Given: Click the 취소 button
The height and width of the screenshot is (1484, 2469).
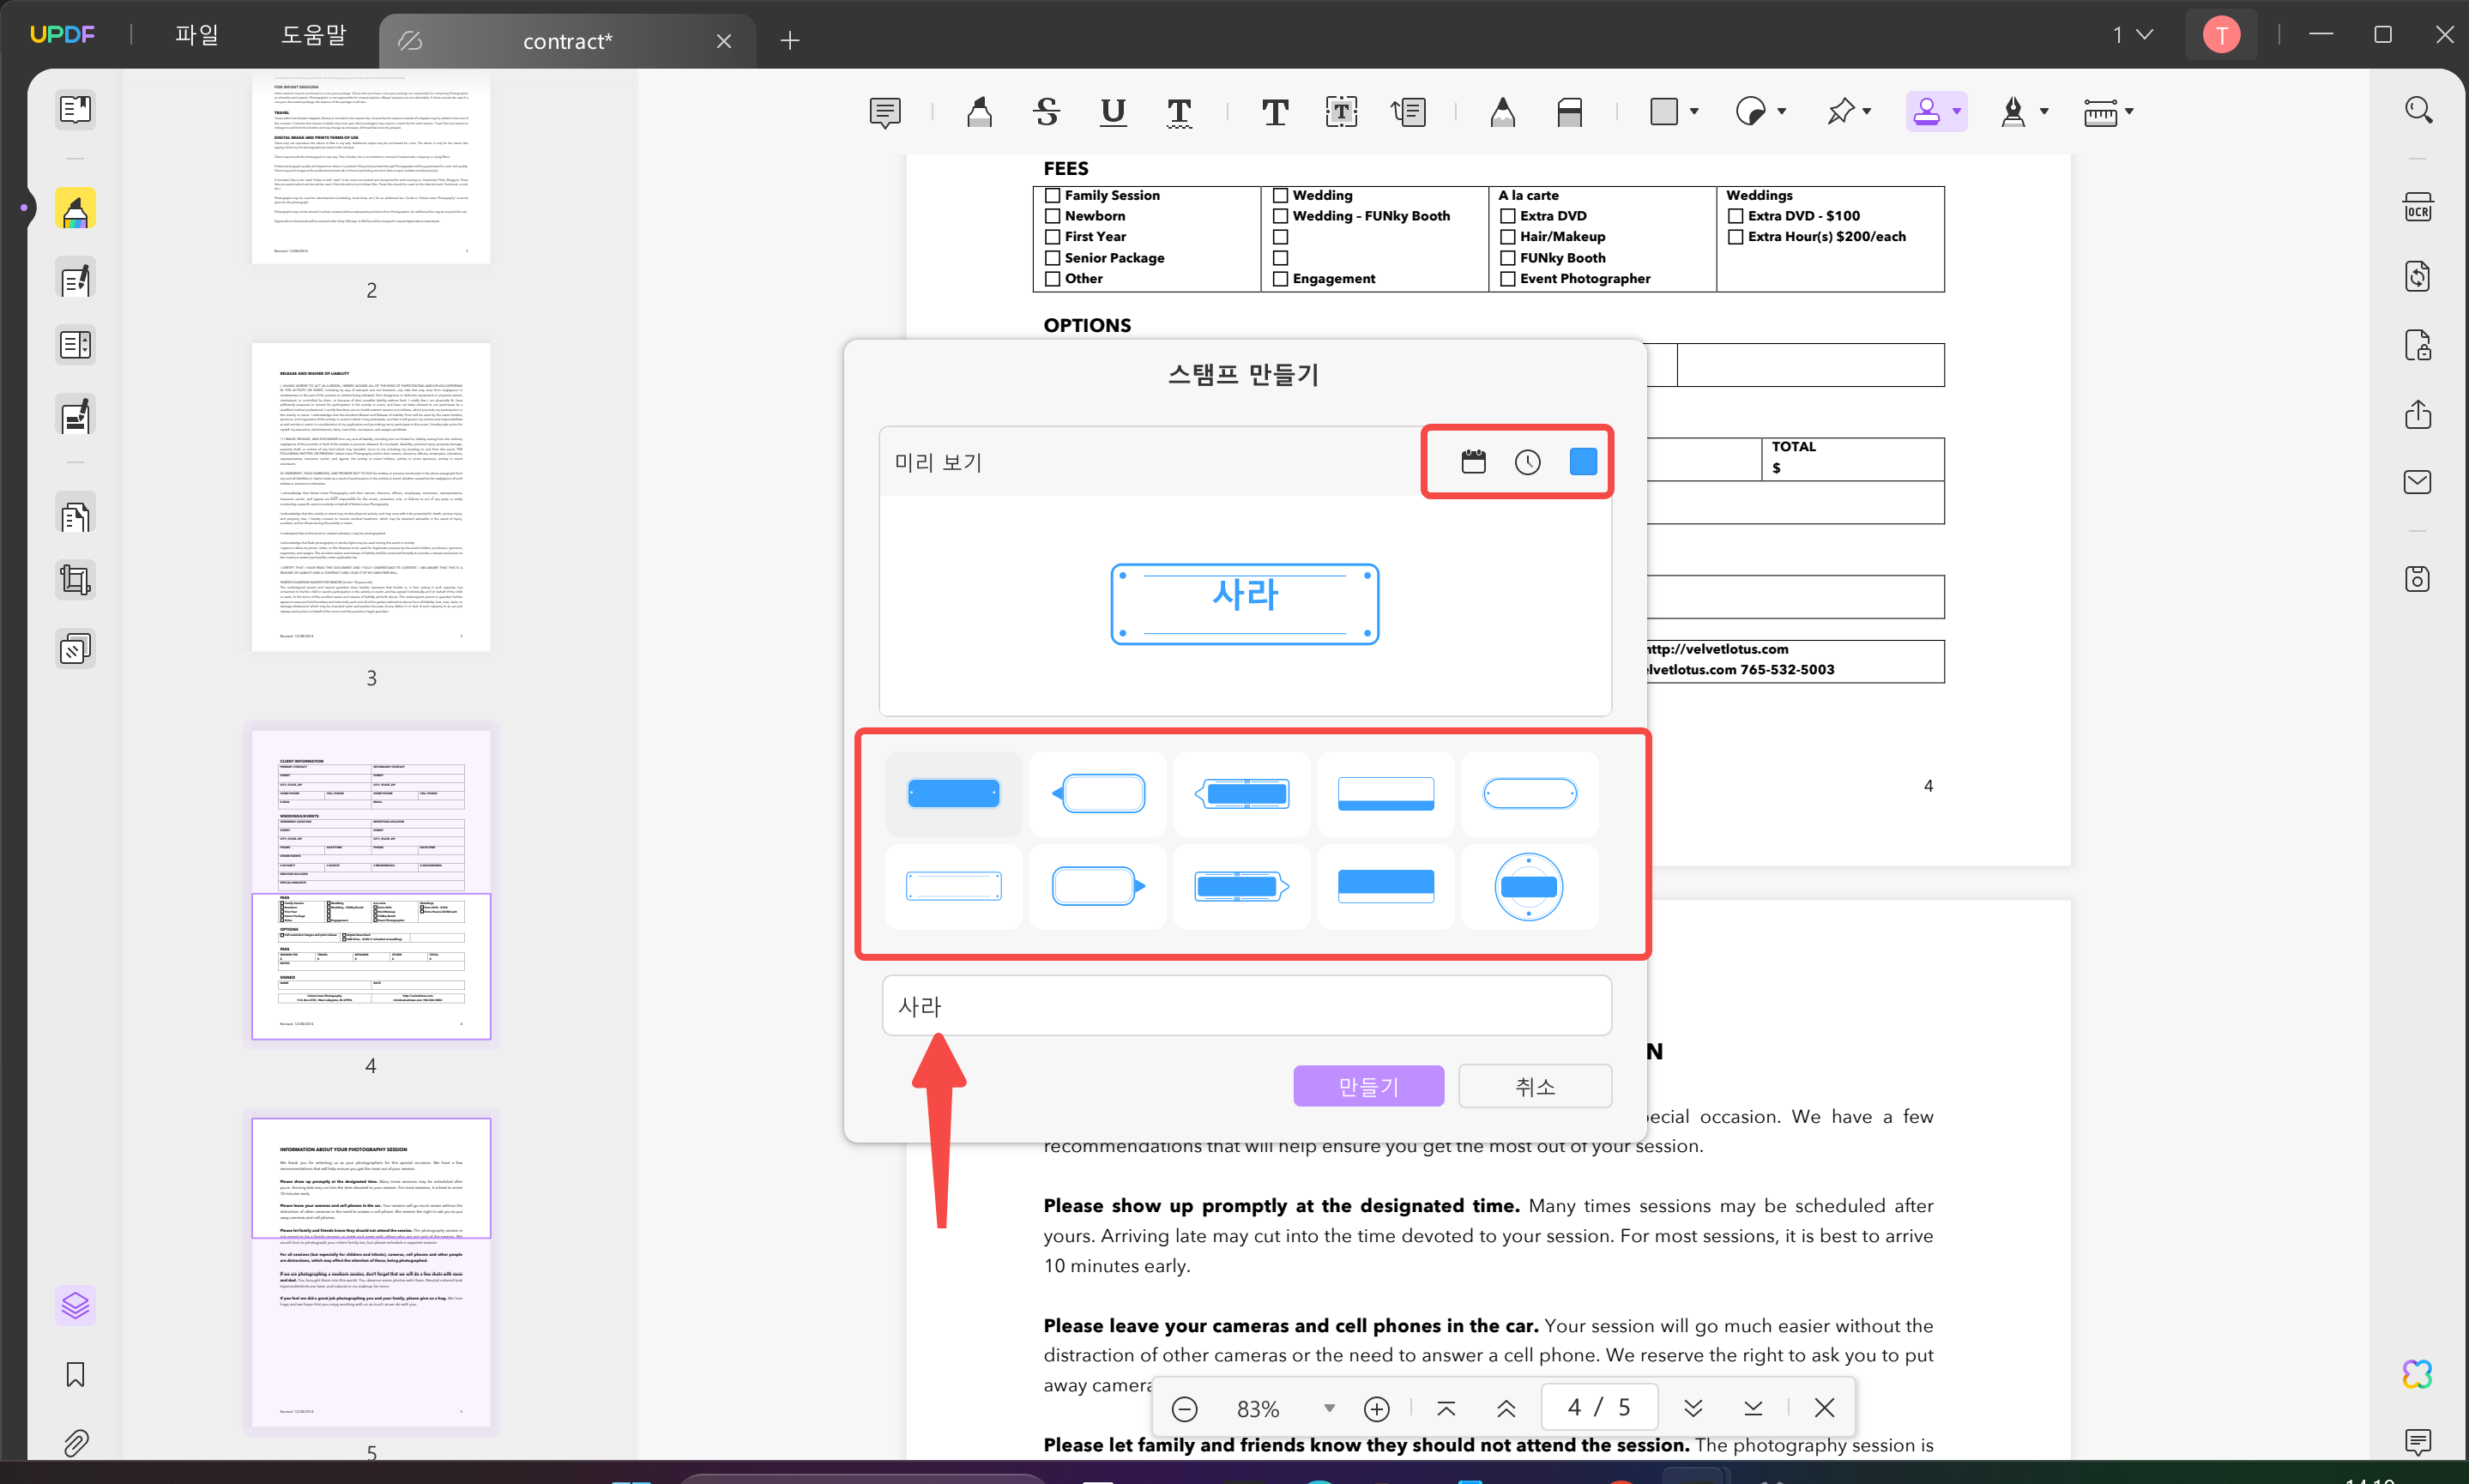Looking at the screenshot, I should click(1535, 1086).
